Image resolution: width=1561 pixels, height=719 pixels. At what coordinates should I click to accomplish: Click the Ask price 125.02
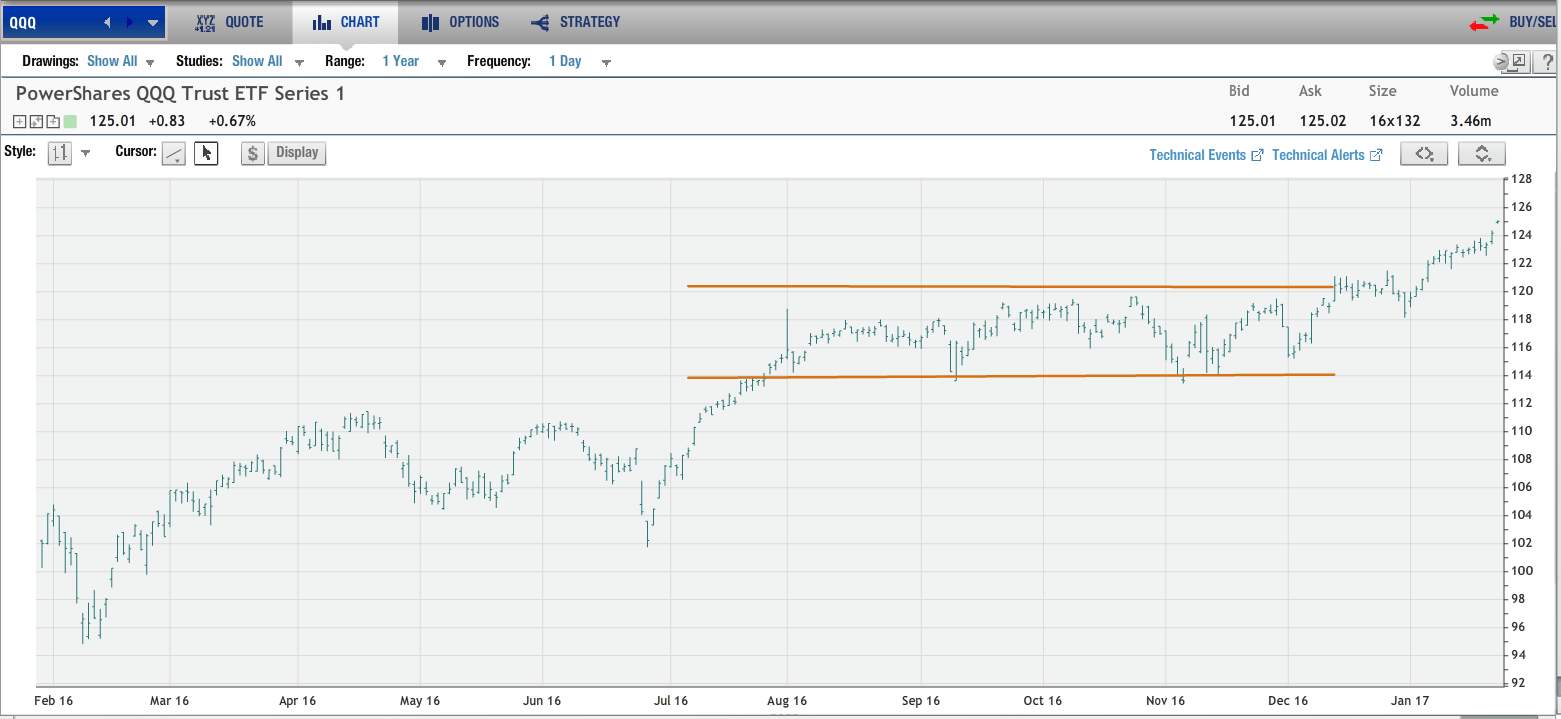(x=1322, y=121)
